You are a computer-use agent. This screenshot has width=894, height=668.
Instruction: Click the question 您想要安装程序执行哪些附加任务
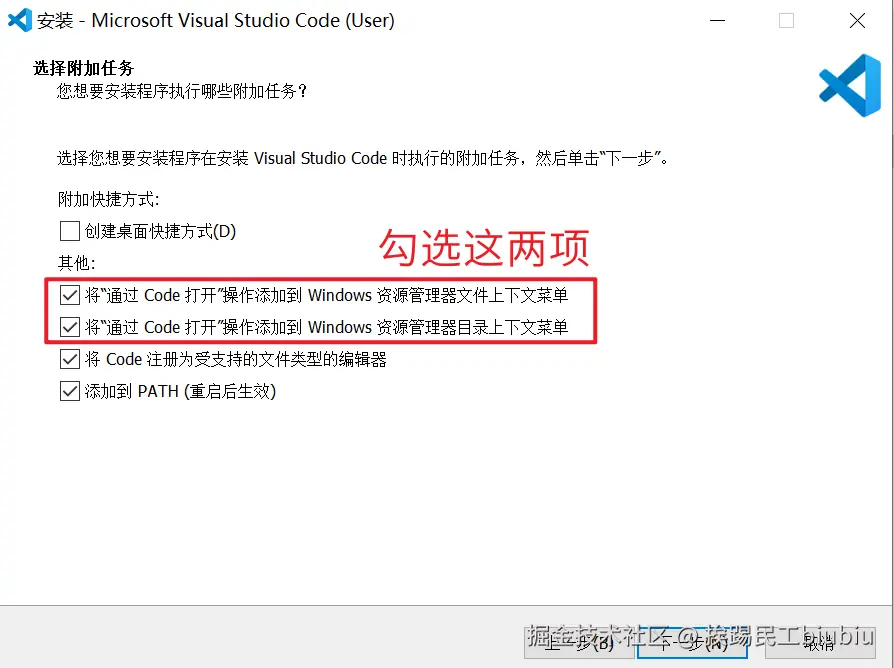pyautogui.click(x=181, y=91)
